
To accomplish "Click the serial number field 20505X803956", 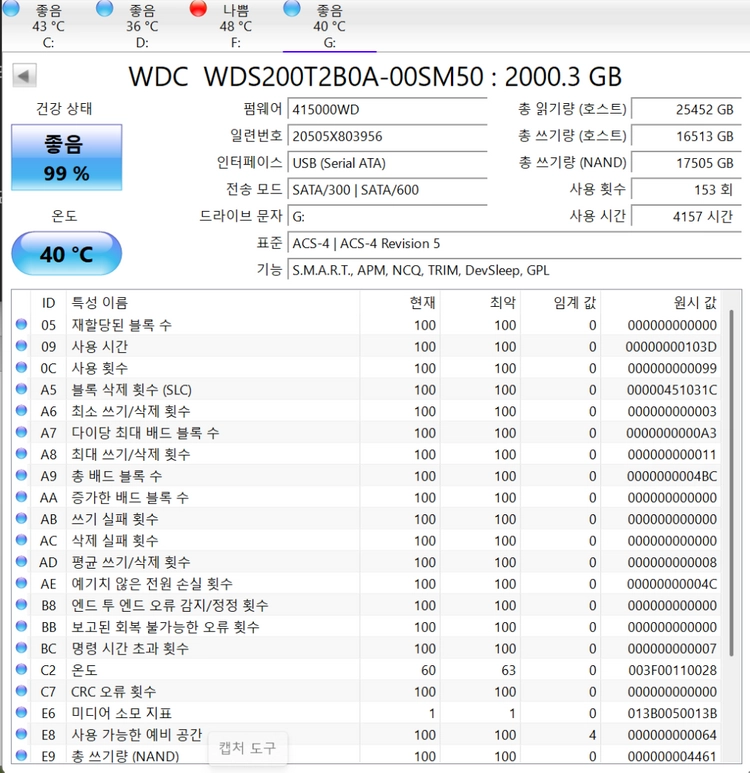I will click(388, 136).
